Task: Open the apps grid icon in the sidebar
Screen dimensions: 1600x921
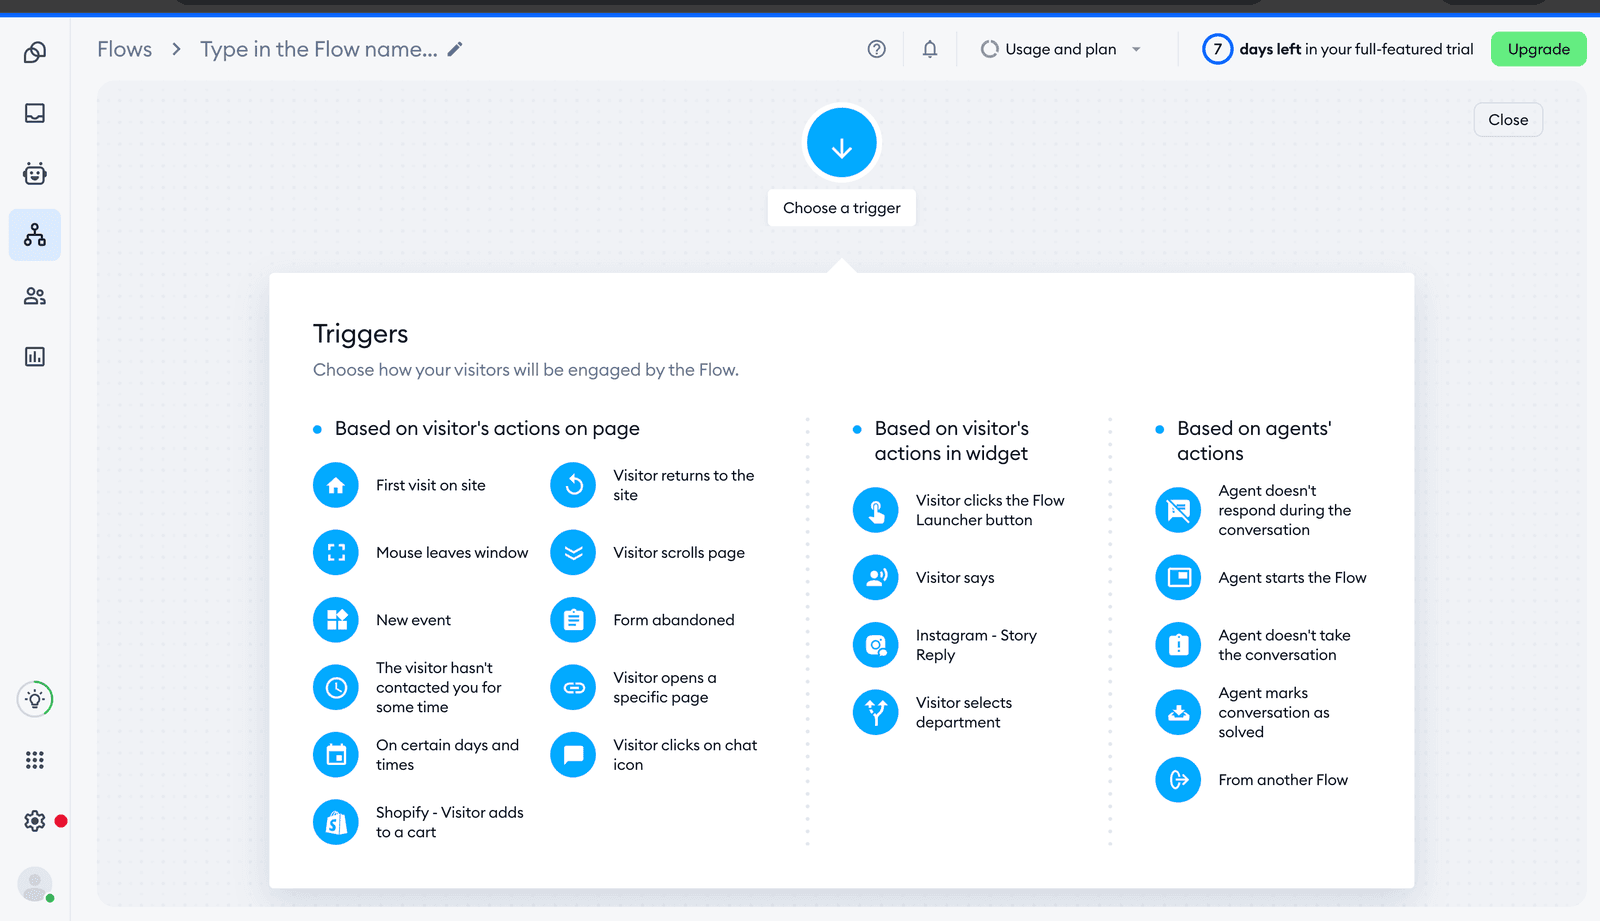Action: coord(35,760)
